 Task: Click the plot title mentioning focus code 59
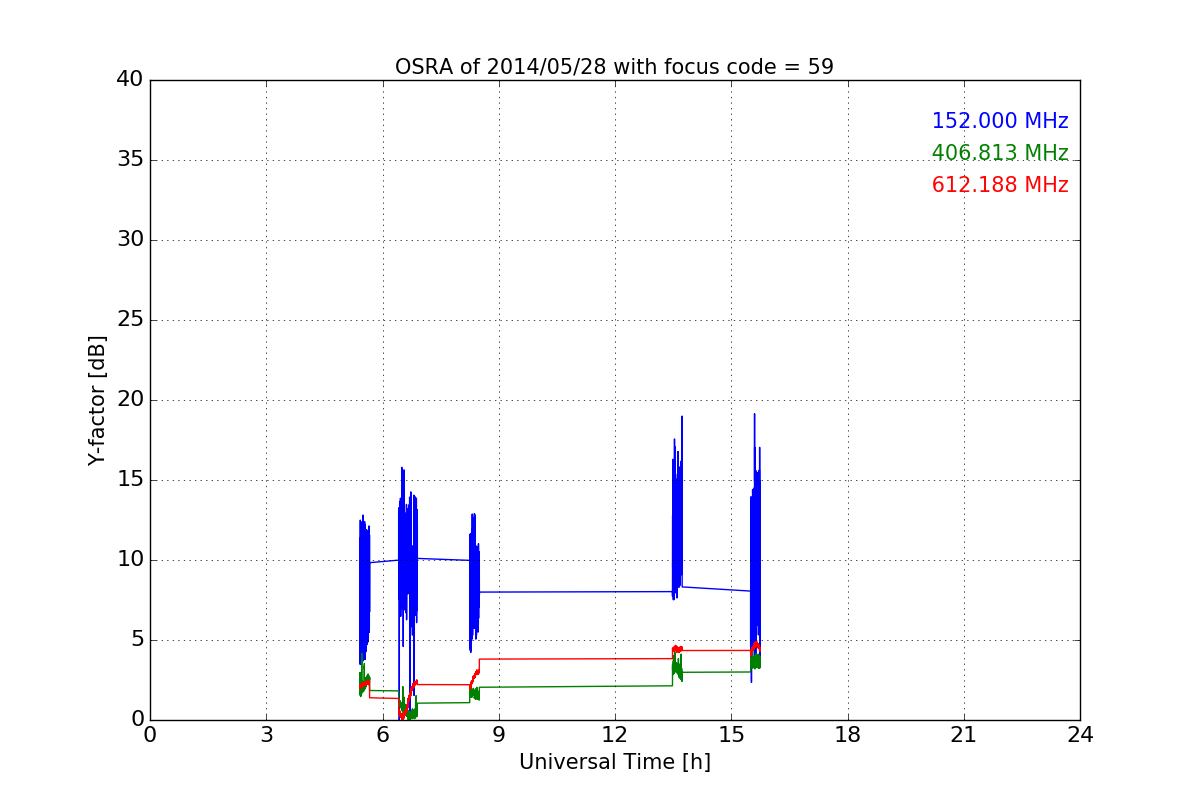point(614,67)
